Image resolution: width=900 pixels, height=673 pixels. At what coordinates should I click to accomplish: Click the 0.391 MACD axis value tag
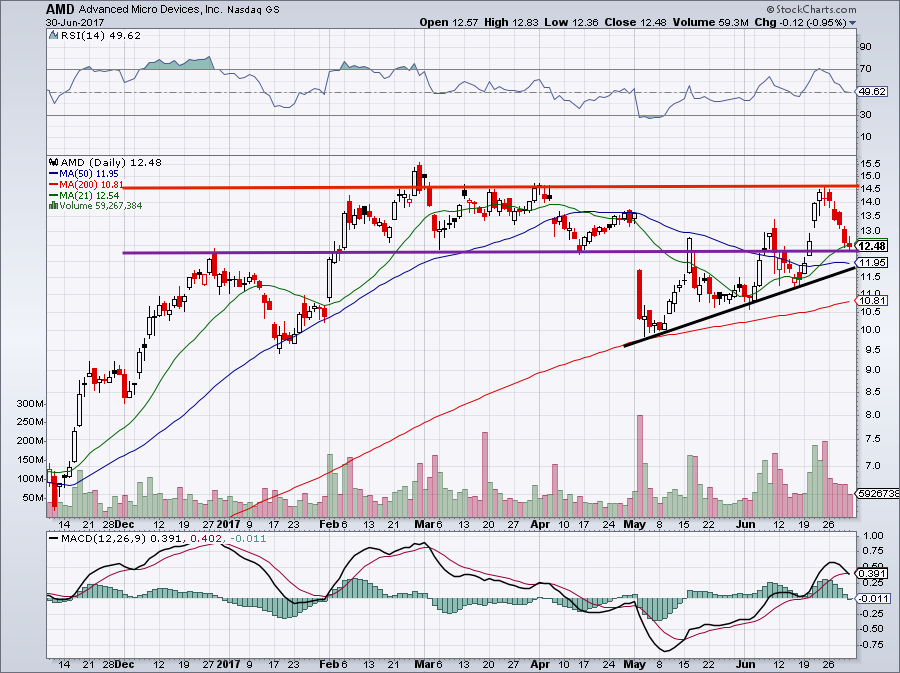point(871,573)
